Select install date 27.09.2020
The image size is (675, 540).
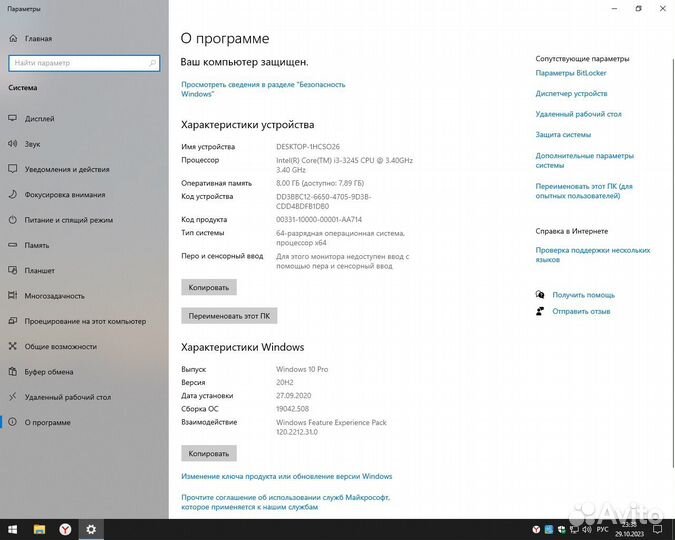point(294,396)
